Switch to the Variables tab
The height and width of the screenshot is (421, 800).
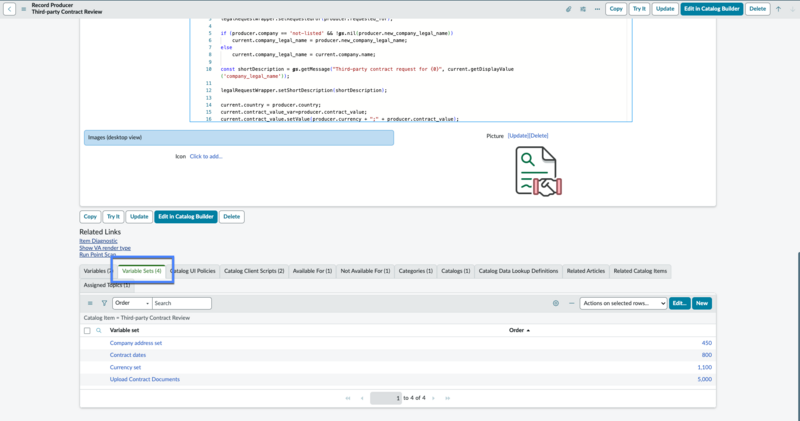[x=96, y=271]
